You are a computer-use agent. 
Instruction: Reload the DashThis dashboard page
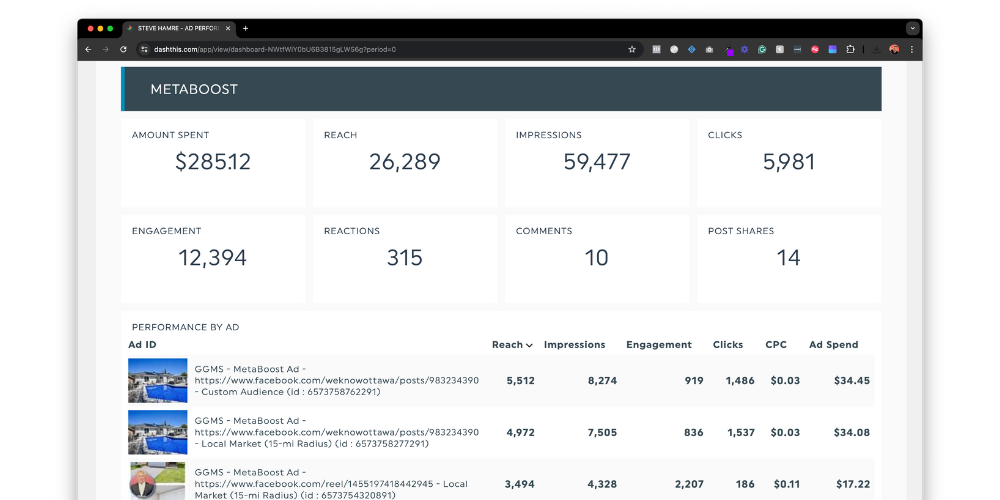(123, 49)
